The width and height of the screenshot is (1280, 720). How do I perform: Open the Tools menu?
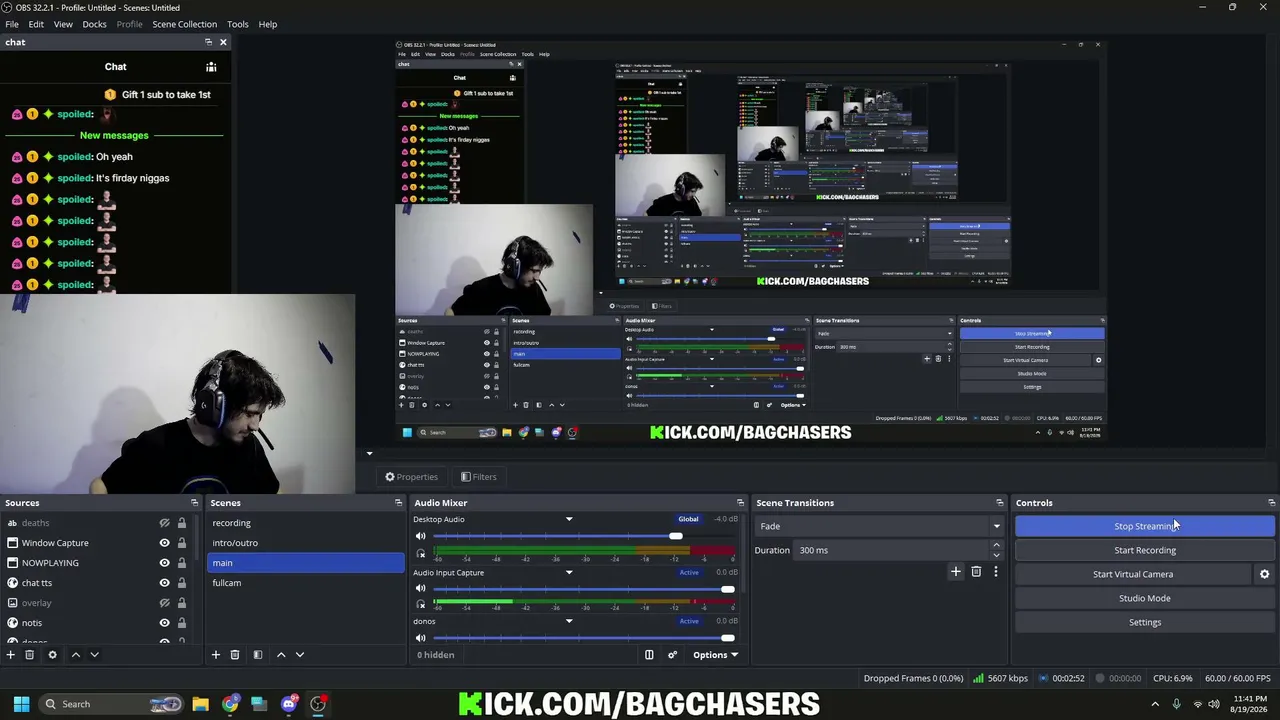238,24
